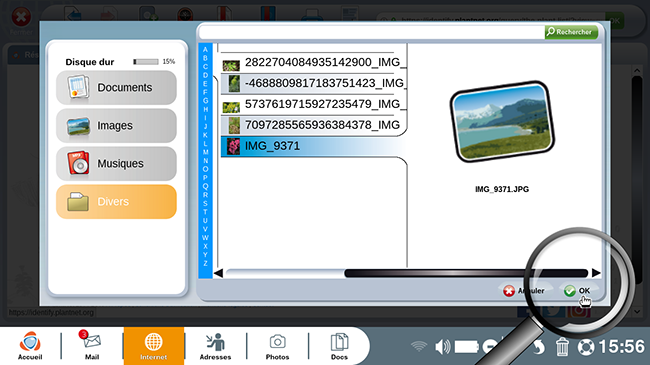Screen dimensions: 650x365
Task: Select file IMG_9371 in list
Action: coord(313,146)
